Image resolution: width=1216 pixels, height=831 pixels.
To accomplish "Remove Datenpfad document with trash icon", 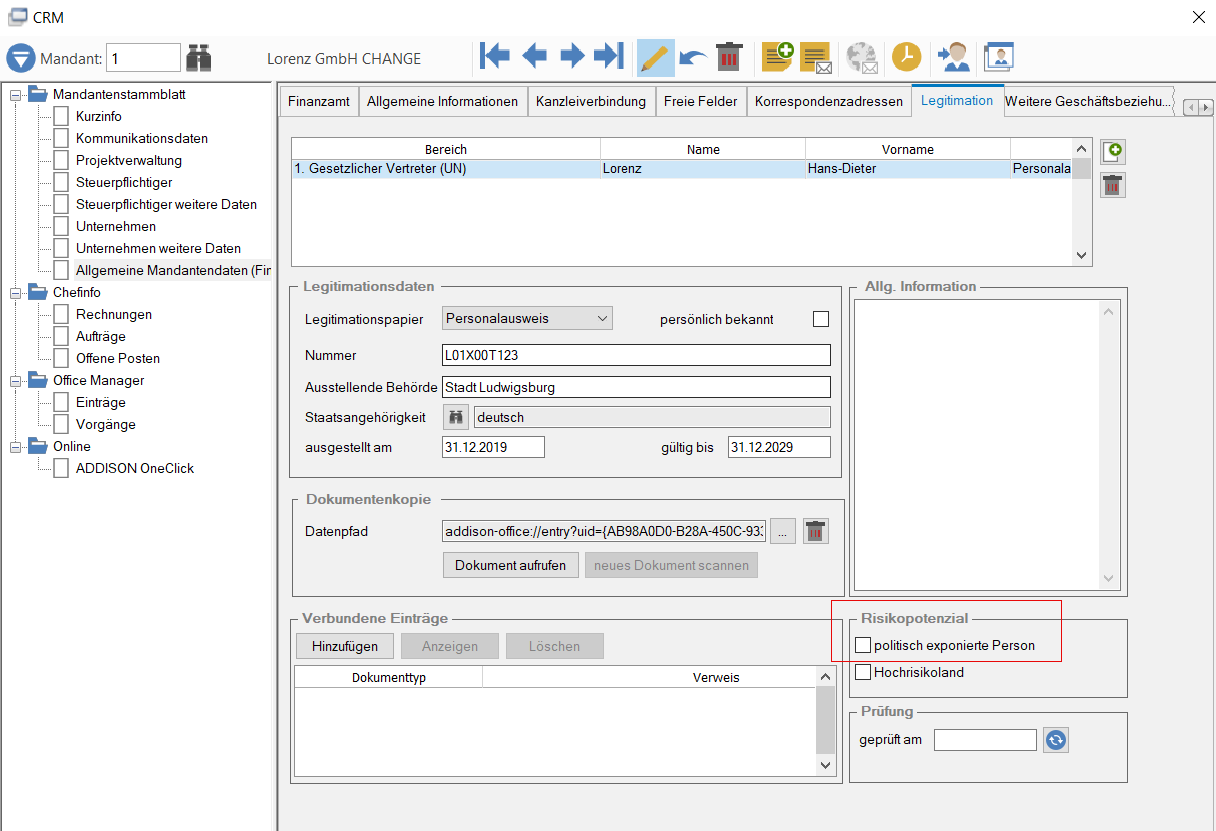I will click(816, 532).
